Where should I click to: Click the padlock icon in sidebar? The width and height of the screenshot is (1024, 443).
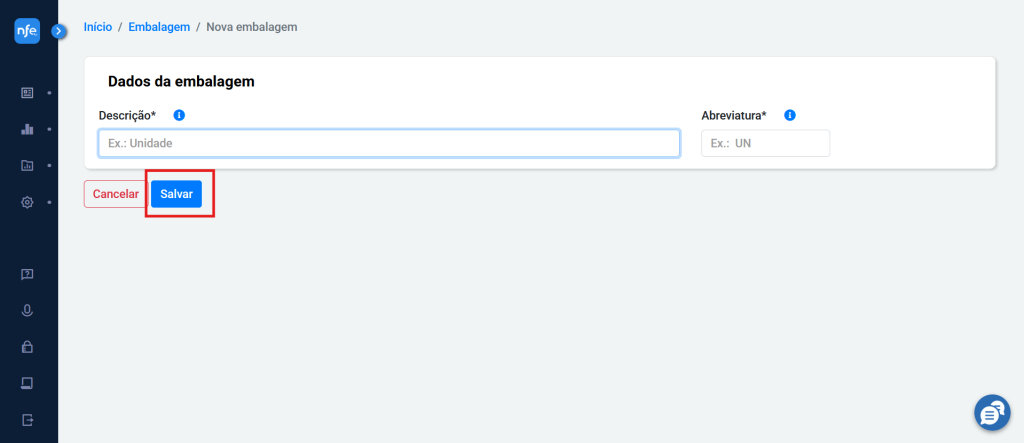[27, 346]
